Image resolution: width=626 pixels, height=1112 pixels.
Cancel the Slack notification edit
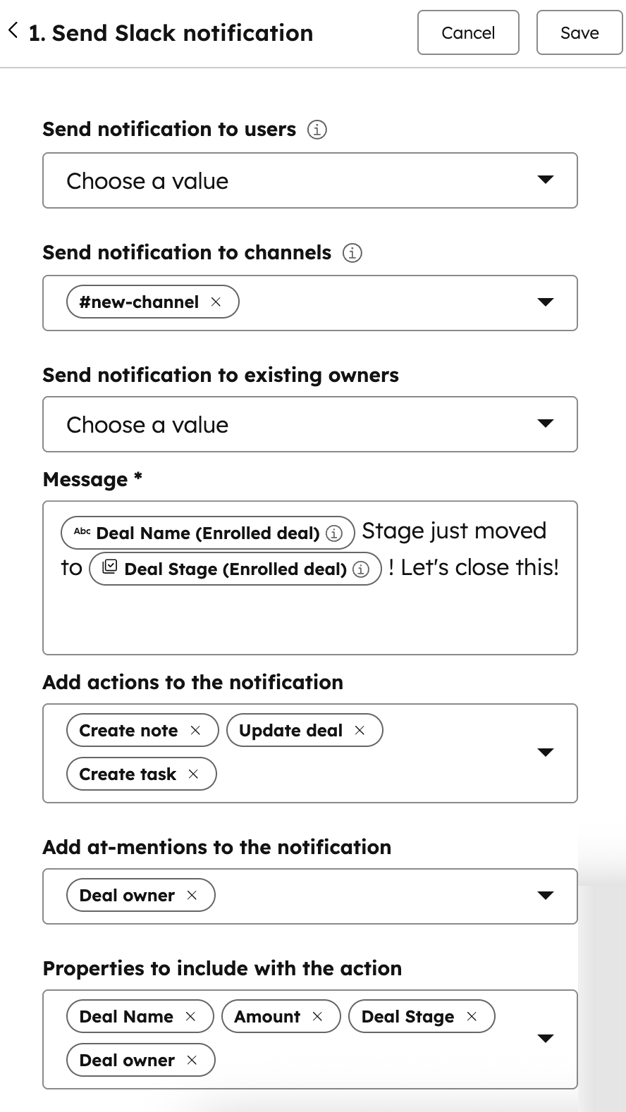click(x=468, y=33)
